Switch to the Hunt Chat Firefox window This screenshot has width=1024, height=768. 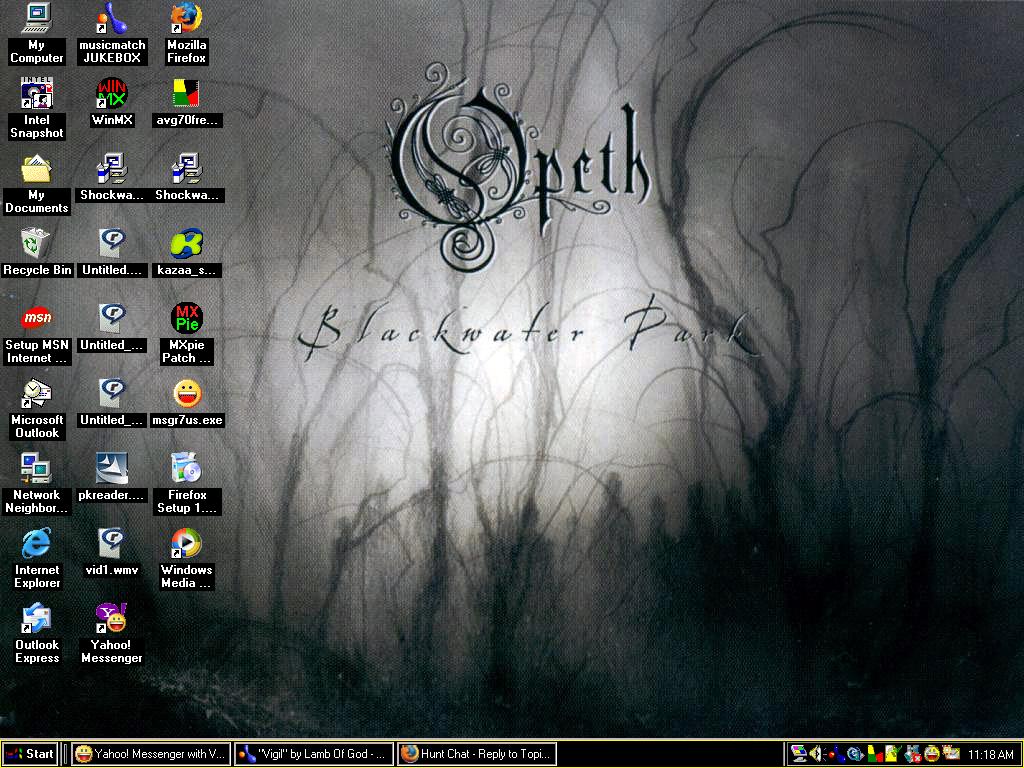(x=476, y=754)
